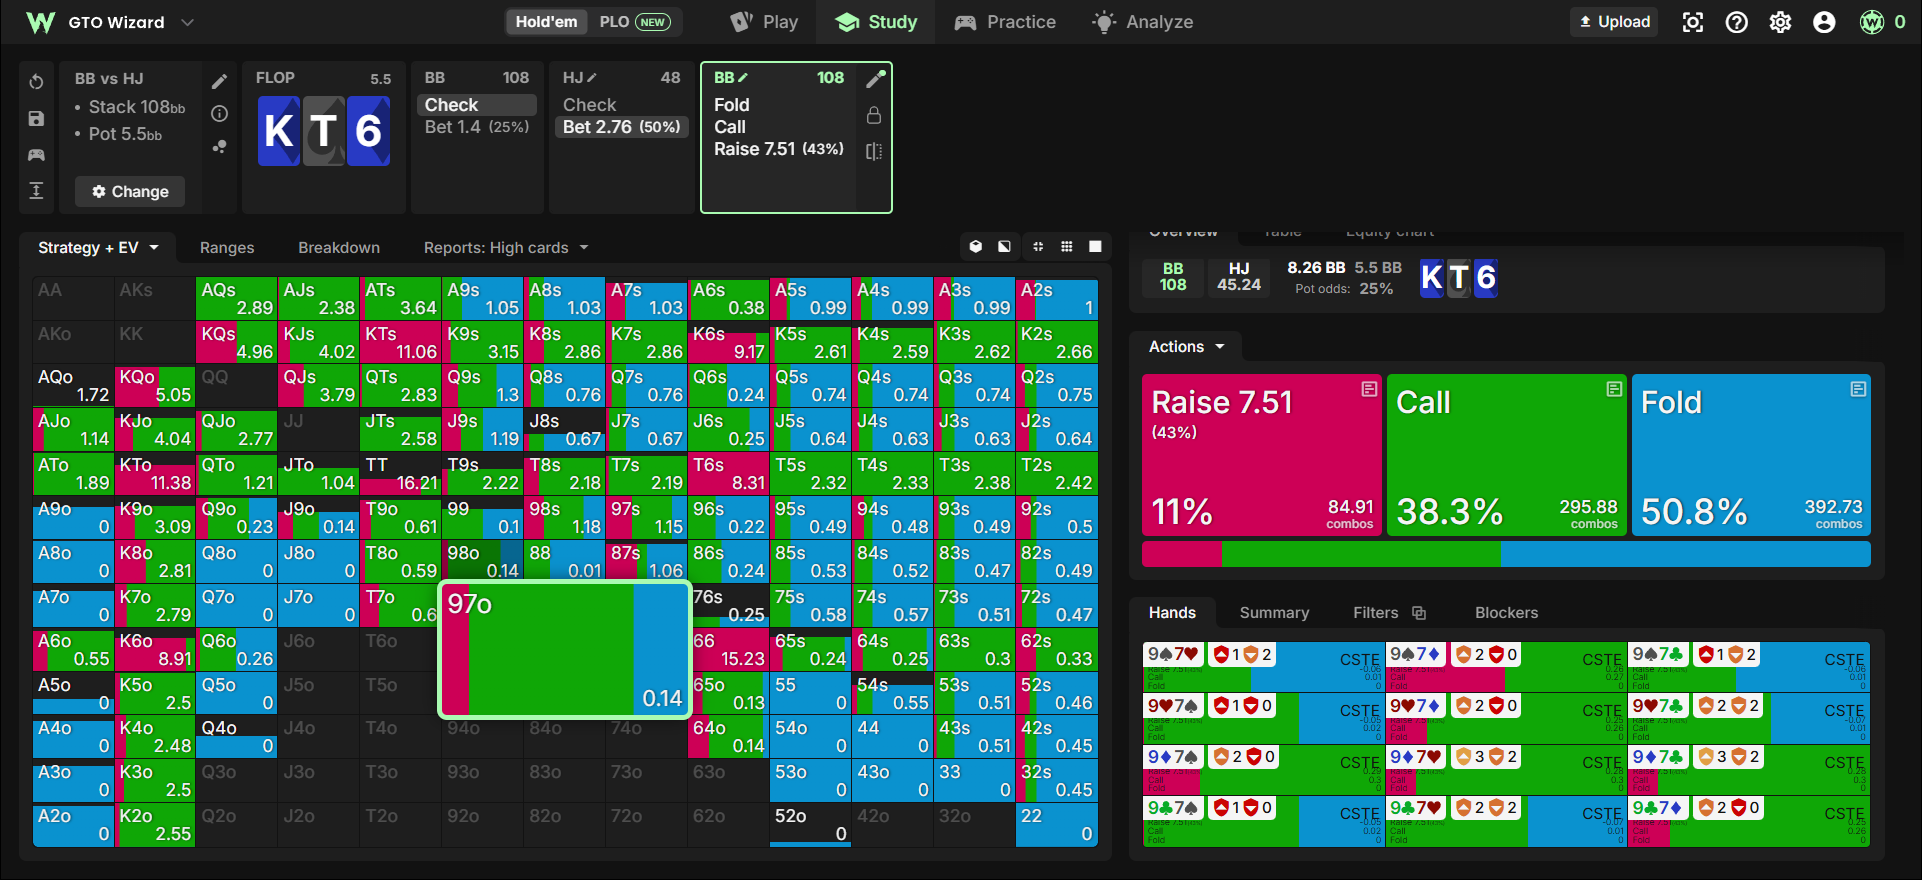Switch game type to PLO
The width and height of the screenshot is (1922, 880).
tap(634, 22)
